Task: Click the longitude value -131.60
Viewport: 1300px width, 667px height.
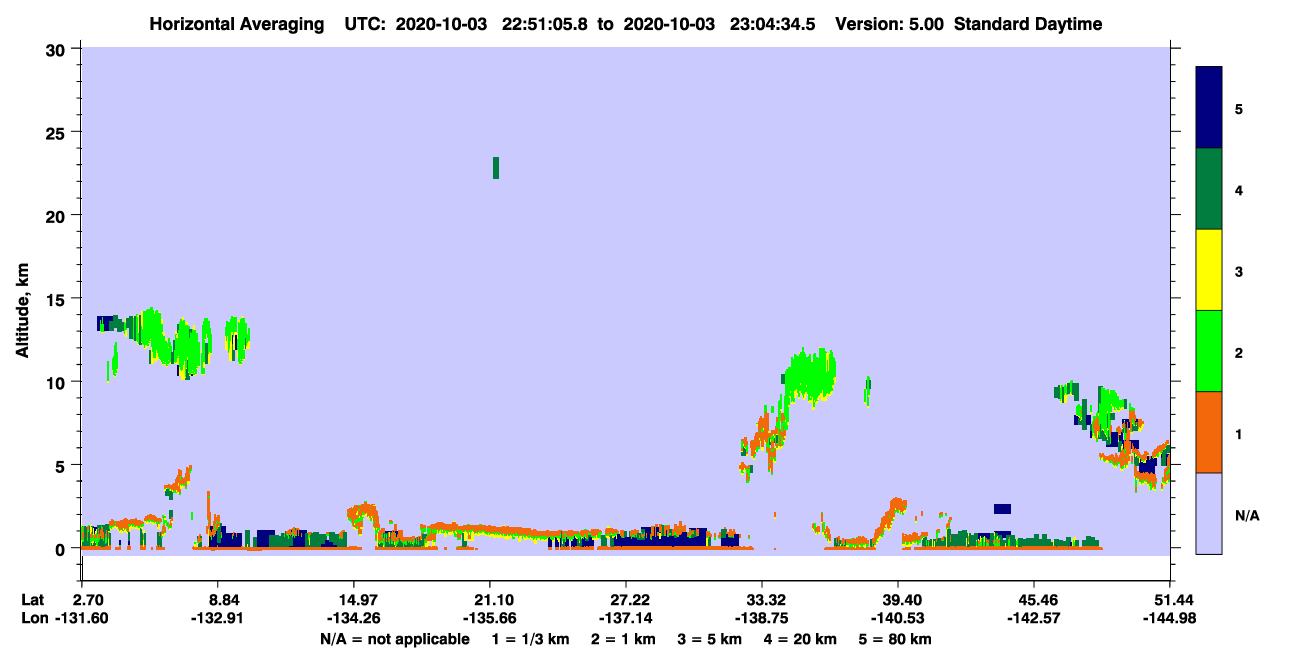Action: [x=82, y=618]
